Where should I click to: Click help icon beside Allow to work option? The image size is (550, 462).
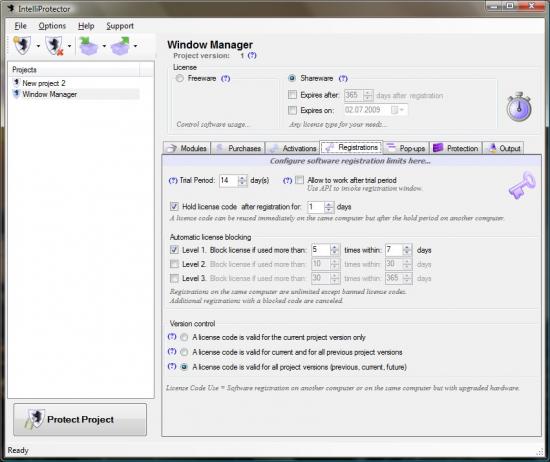click(x=287, y=180)
